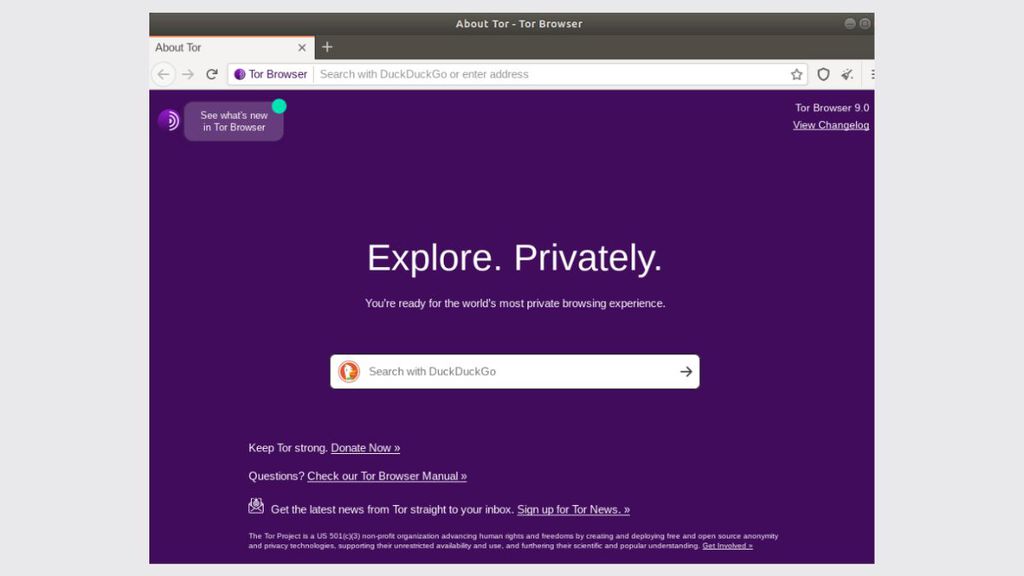Screen dimensions: 1024x576
Task: Close the About Tor tab
Action: [x=302, y=47]
